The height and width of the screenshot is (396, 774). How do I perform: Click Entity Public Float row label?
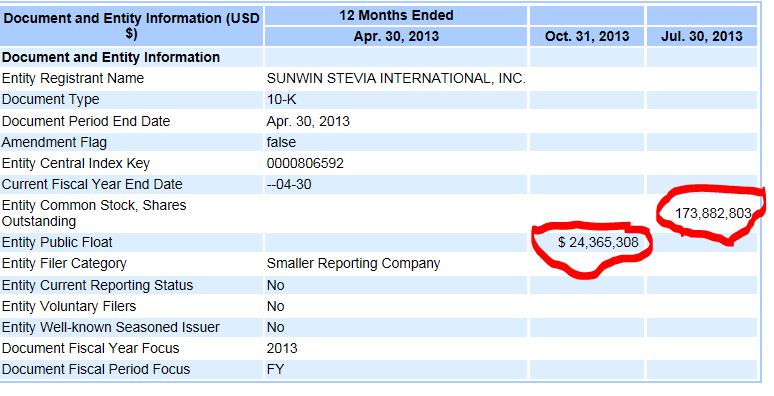(x=57, y=242)
